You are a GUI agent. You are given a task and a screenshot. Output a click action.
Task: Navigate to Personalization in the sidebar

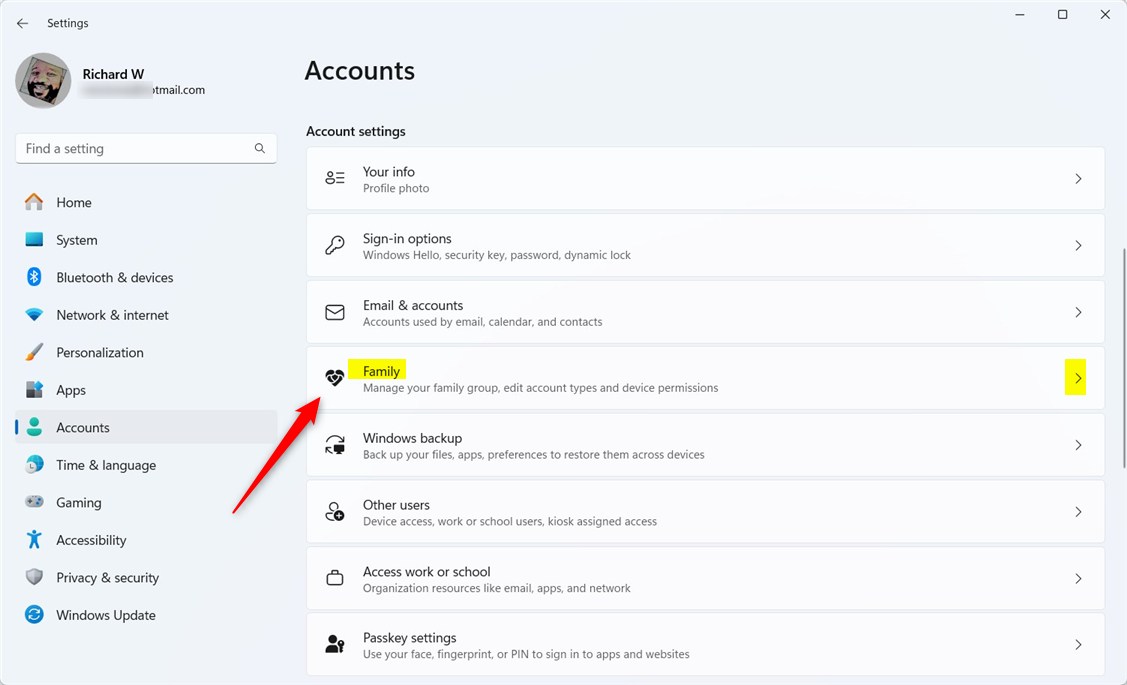tap(100, 352)
